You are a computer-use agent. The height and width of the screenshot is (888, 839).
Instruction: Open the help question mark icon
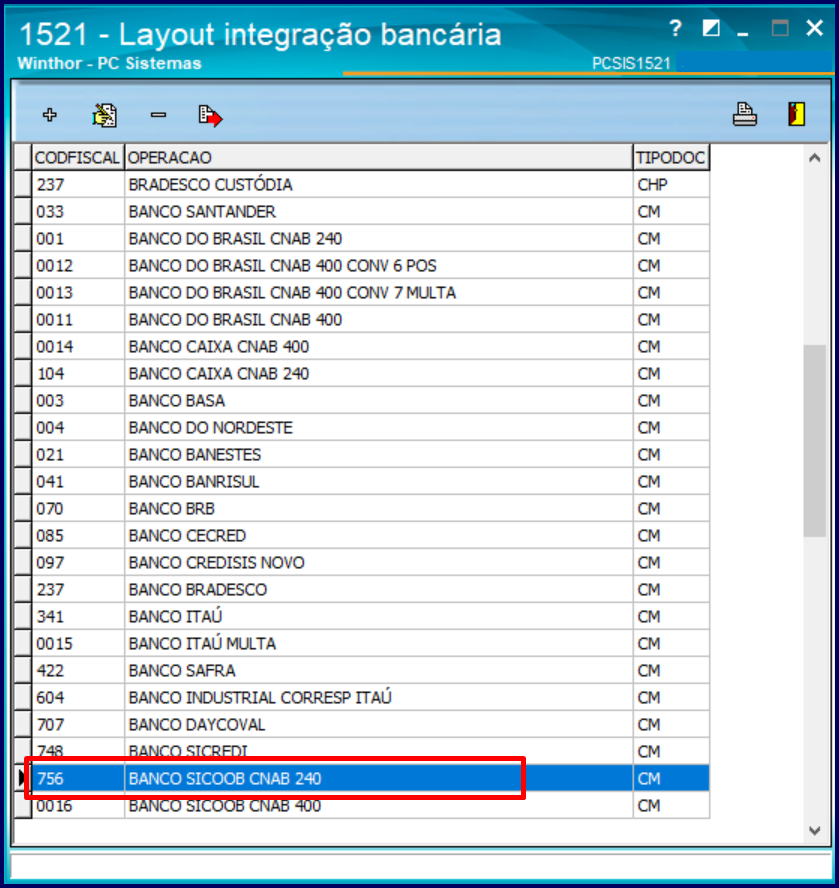click(676, 28)
